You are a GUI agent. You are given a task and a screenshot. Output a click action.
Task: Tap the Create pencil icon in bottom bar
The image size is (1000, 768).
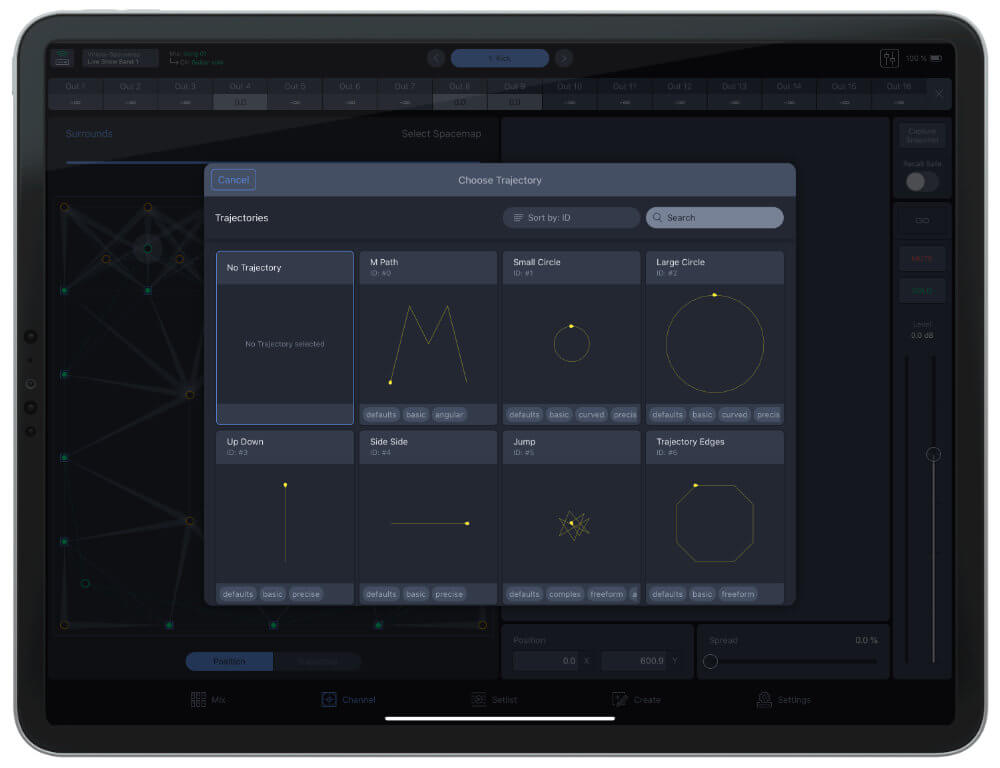point(620,700)
